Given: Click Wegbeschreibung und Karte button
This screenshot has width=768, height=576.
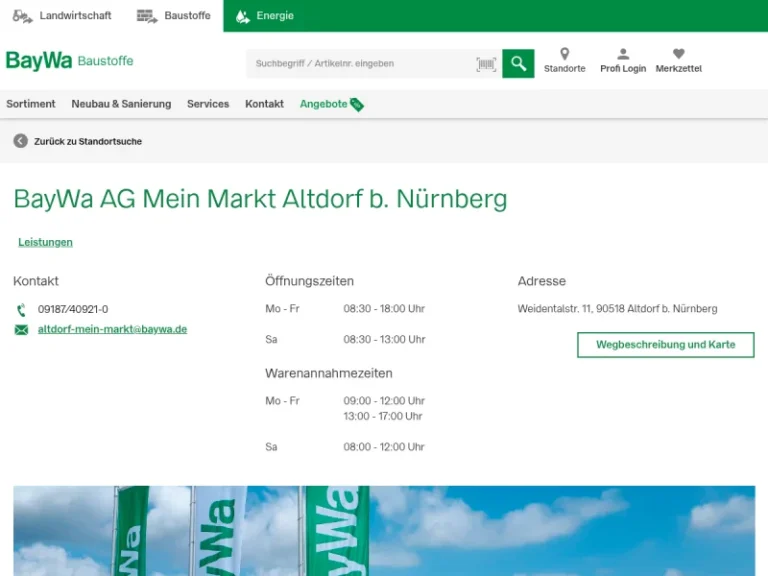Looking at the screenshot, I should (x=666, y=345).
